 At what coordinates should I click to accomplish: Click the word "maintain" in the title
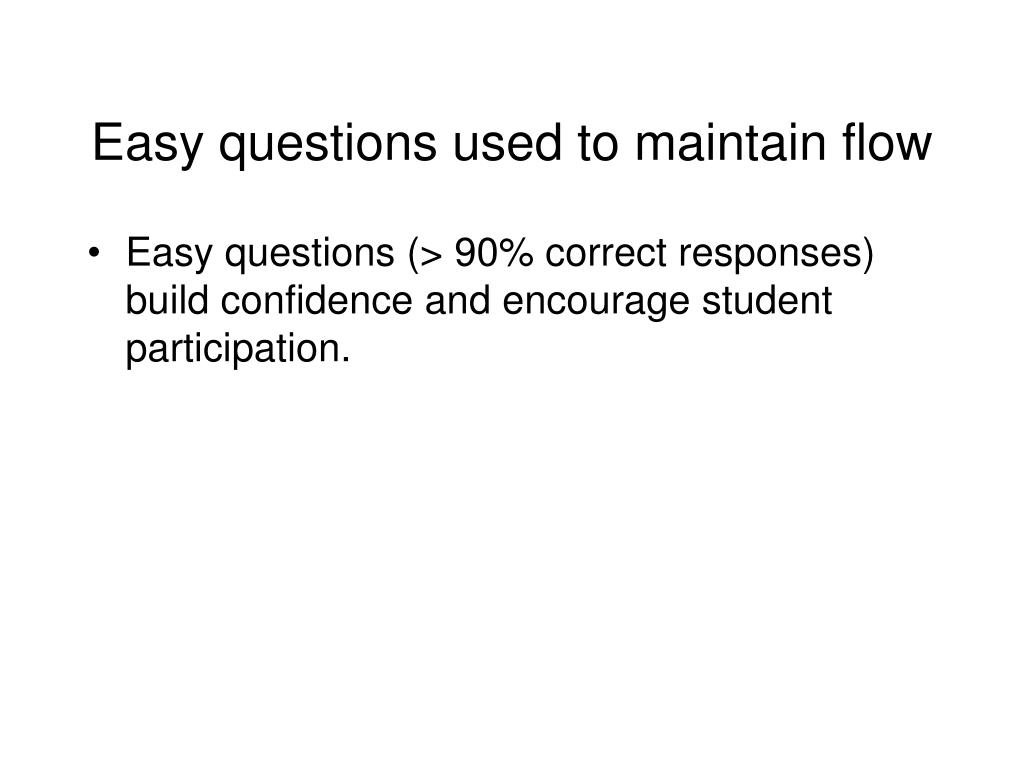731,142
